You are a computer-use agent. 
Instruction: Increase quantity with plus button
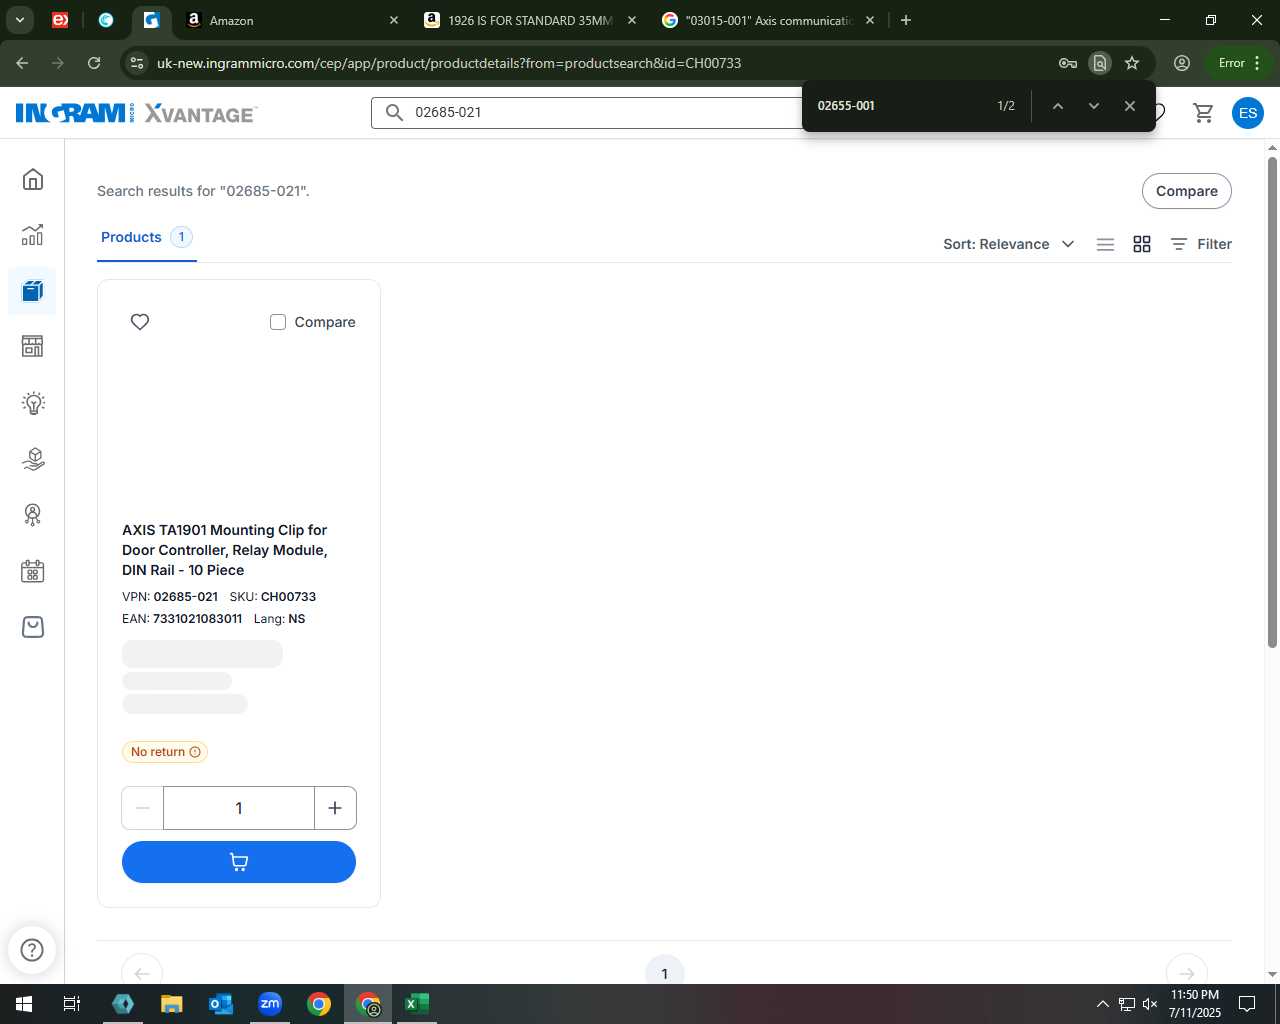335,808
